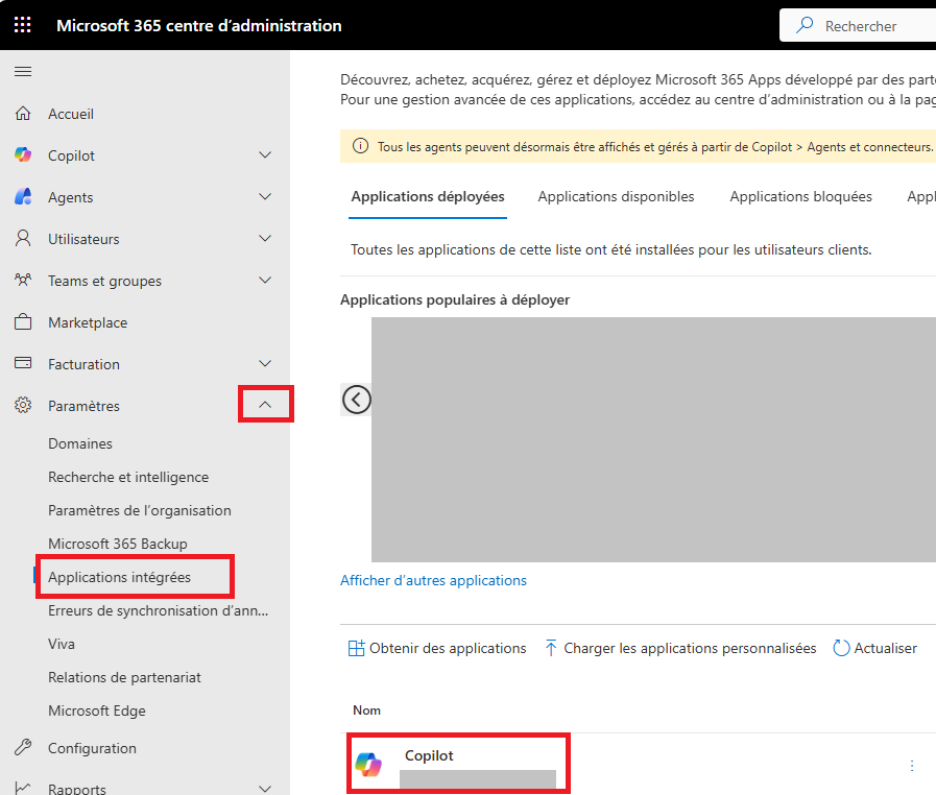Image resolution: width=936 pixels, height=795 pixels.
Task: Click Afficher d'autres applications link
Action: pyautogui.click(x=433, y=580)
